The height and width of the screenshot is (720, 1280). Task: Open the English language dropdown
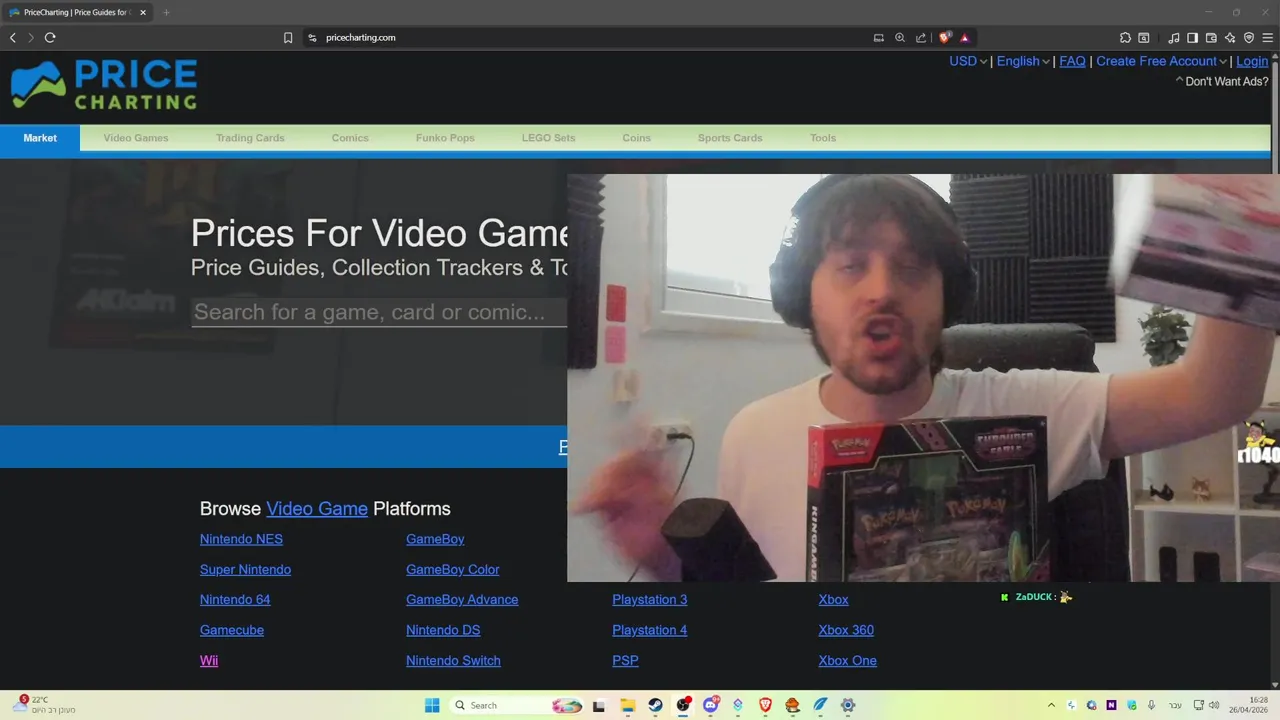(x=1023, y=61)
